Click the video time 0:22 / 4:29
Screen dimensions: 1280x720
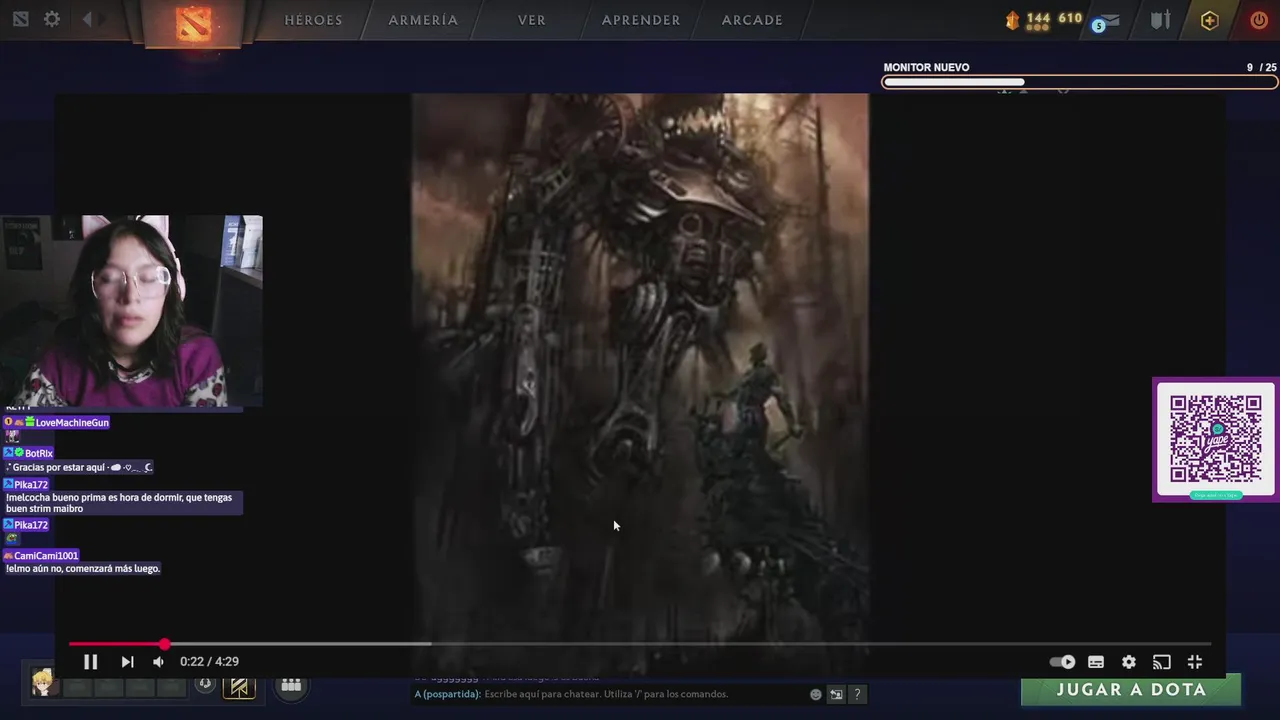pyautogui.click(x=209, y=661)
